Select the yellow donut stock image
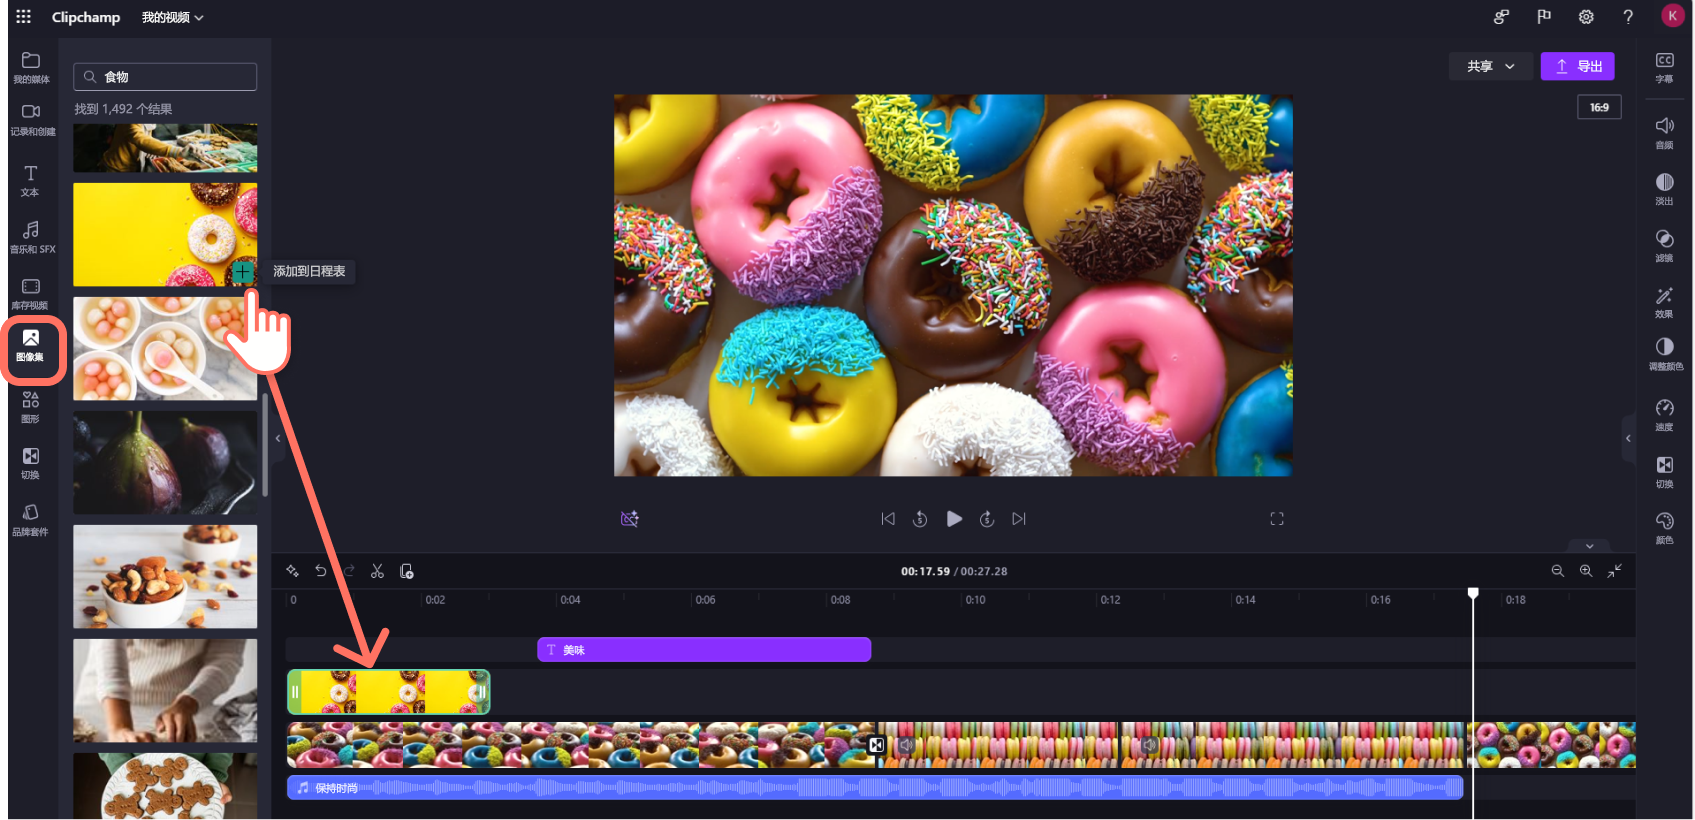 pyautogui.click(x=165, y=234)
